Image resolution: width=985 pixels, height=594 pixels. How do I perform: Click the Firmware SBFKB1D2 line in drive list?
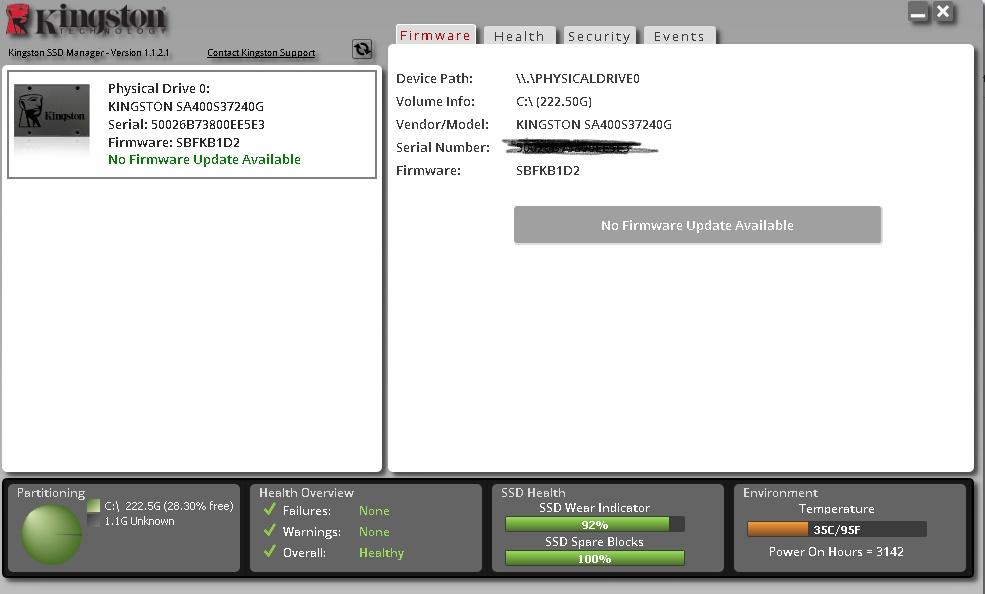point(174,143)
